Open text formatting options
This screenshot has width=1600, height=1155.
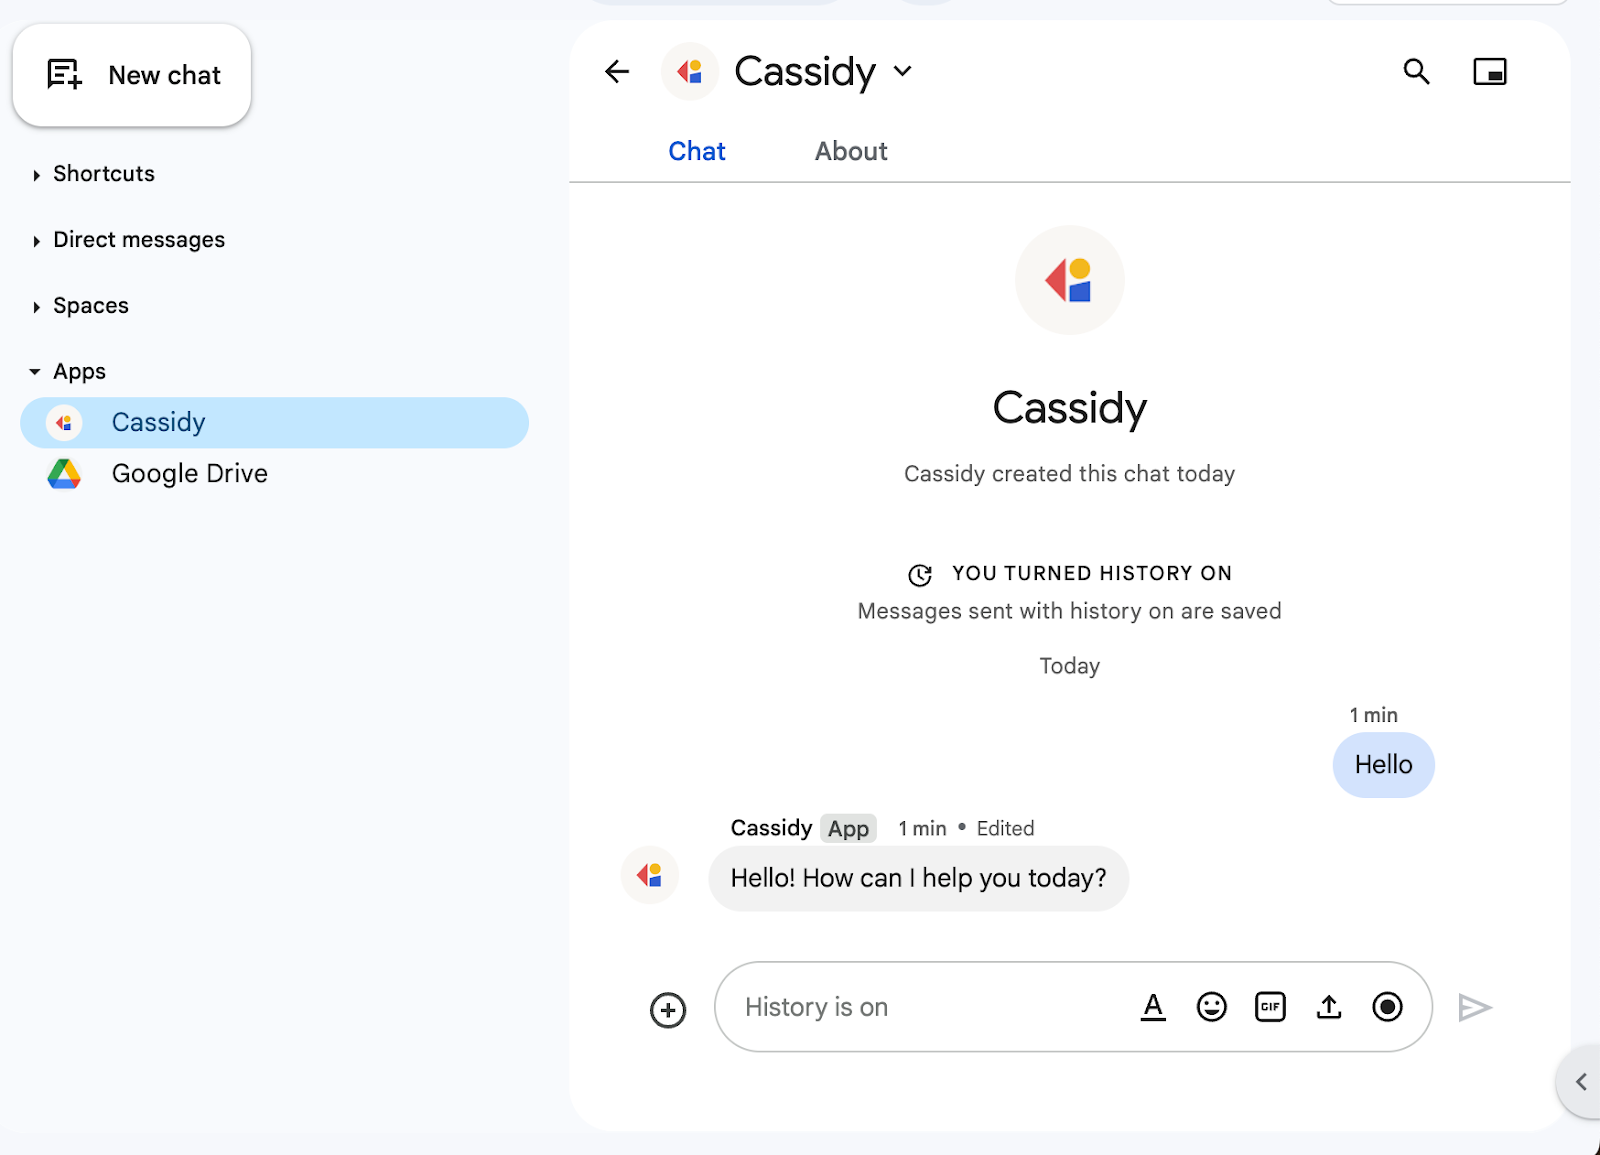tap(1153, 1007)
